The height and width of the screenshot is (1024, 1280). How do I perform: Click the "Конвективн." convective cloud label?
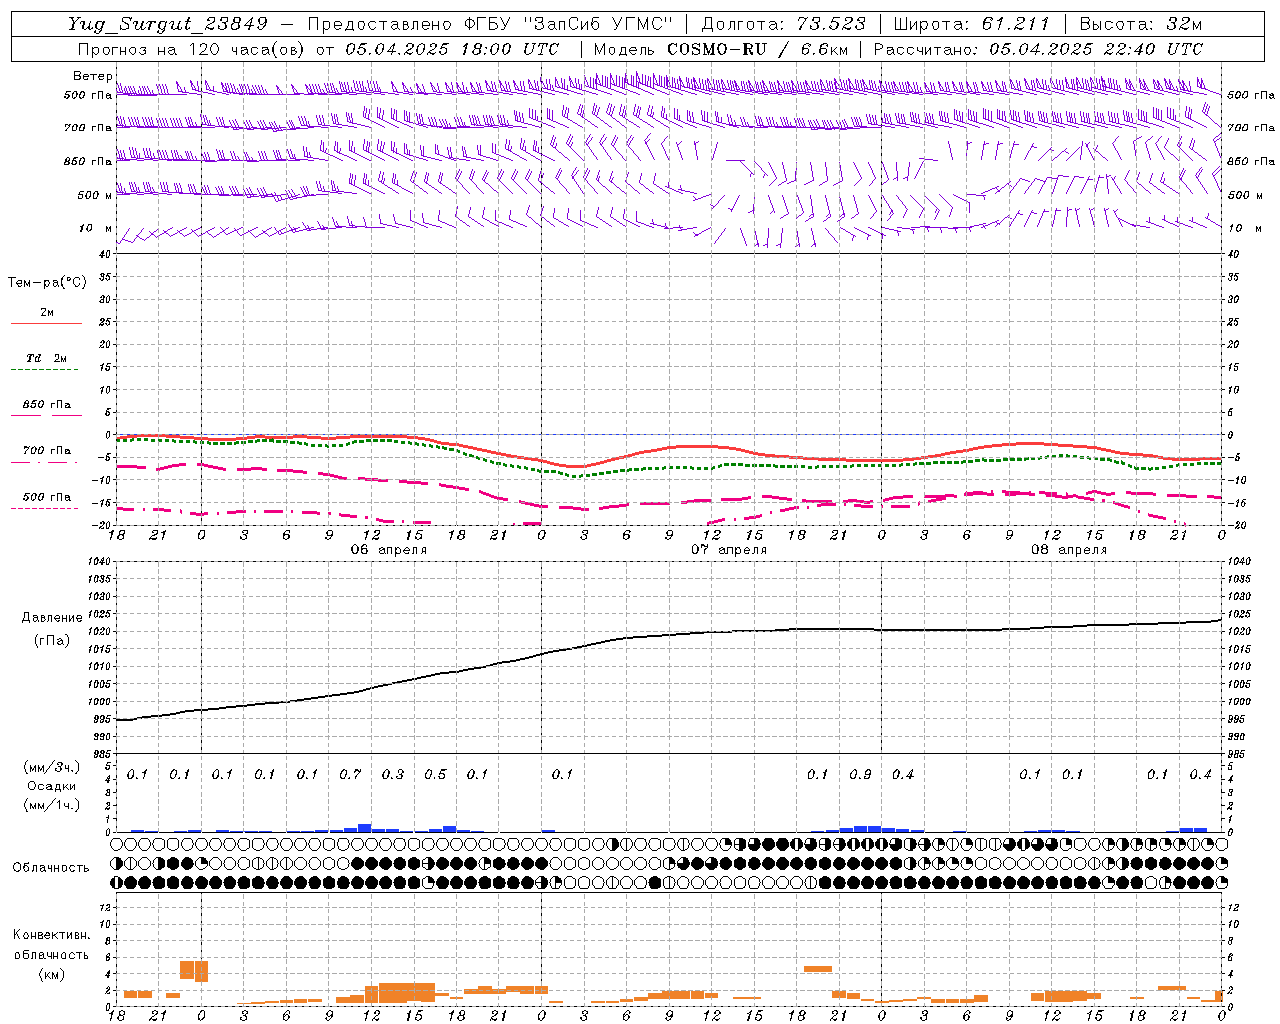coord(51,935)
